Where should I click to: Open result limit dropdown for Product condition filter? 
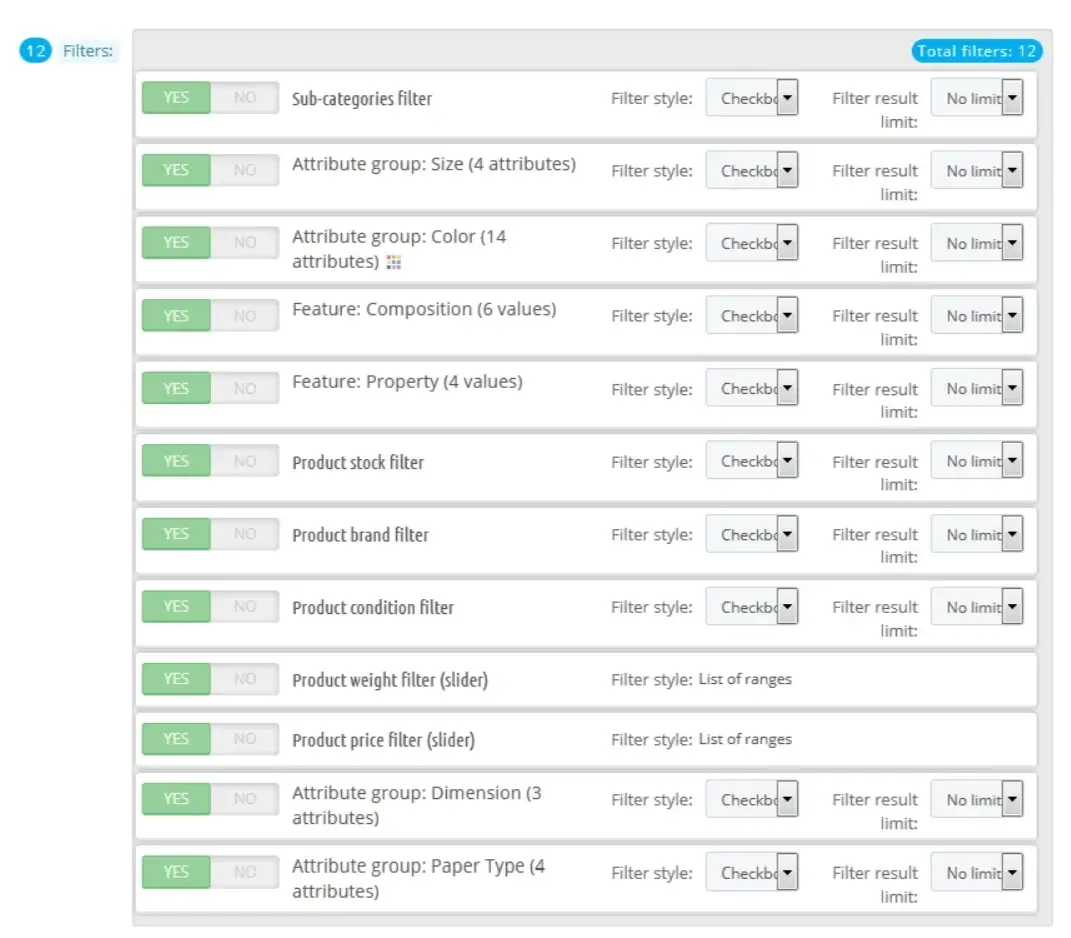click(x=978, y=606)
